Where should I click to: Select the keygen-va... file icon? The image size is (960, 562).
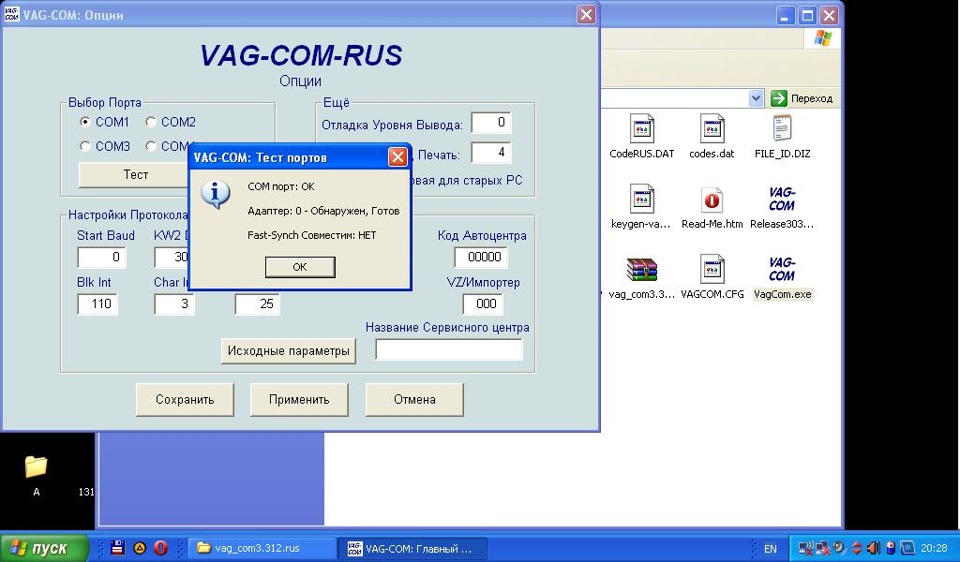642,199
